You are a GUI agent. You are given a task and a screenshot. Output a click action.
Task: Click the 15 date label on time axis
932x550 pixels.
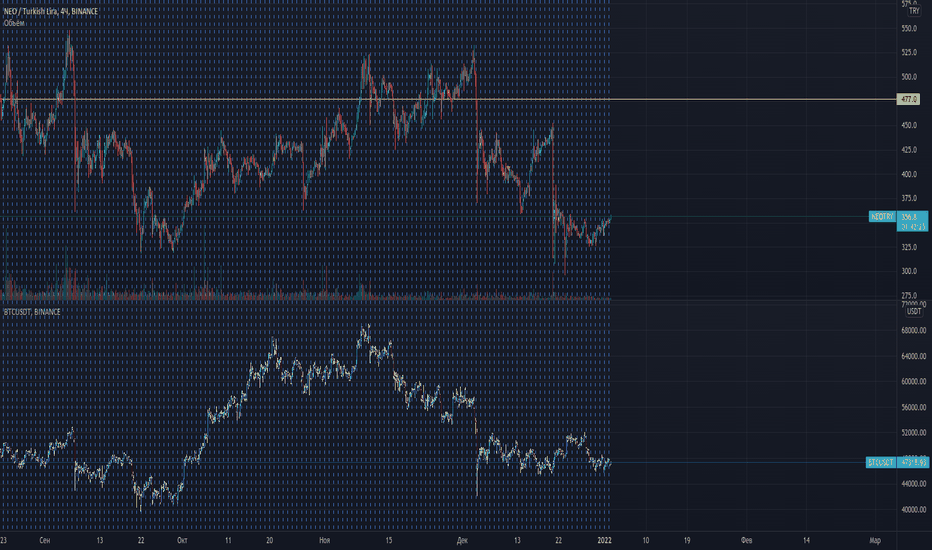click(x=389, y=540)
